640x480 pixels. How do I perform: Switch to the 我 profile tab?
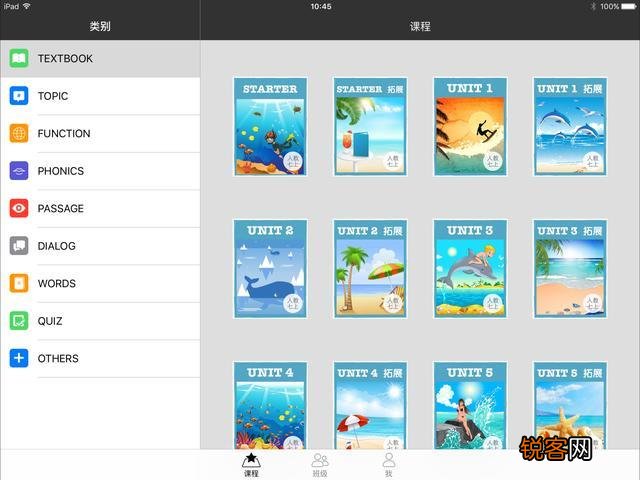[x=389, y=465]
